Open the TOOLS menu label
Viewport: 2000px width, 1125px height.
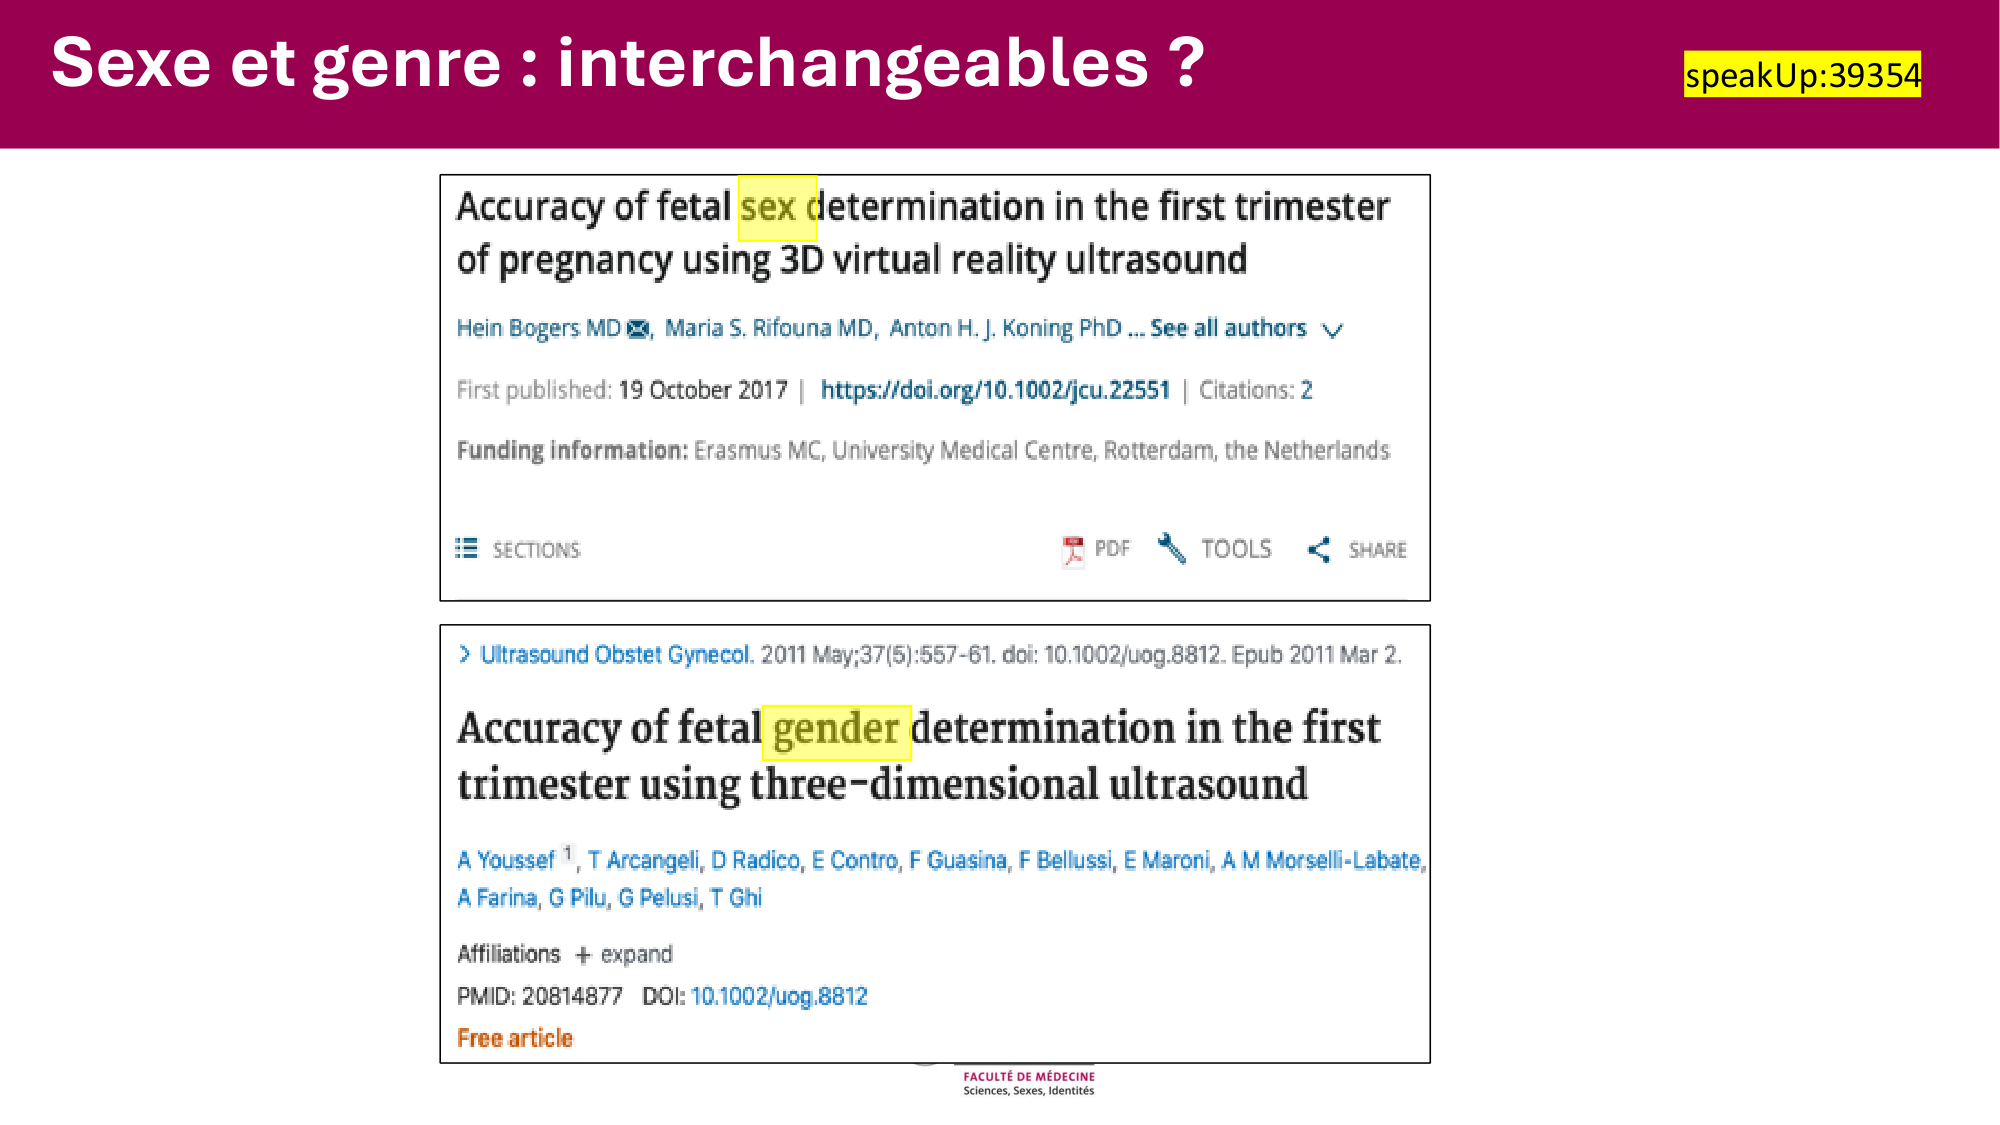[1236, 549]
